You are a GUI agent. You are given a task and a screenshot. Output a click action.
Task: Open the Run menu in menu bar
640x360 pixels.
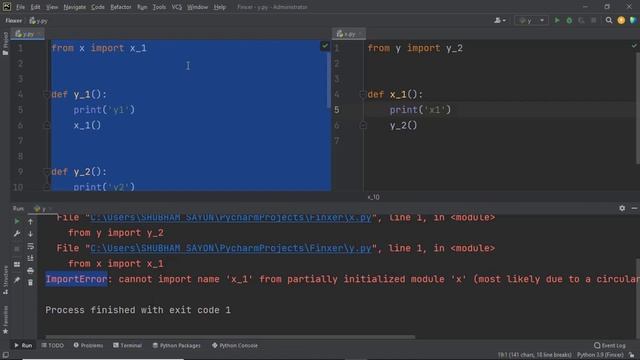click(x=142, y=7)
